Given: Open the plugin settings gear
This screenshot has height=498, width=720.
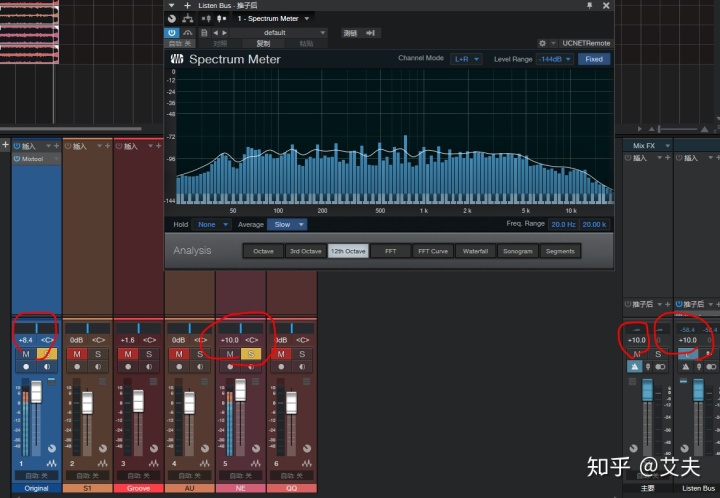Looking at the screenshot, I should click(542, 43).
